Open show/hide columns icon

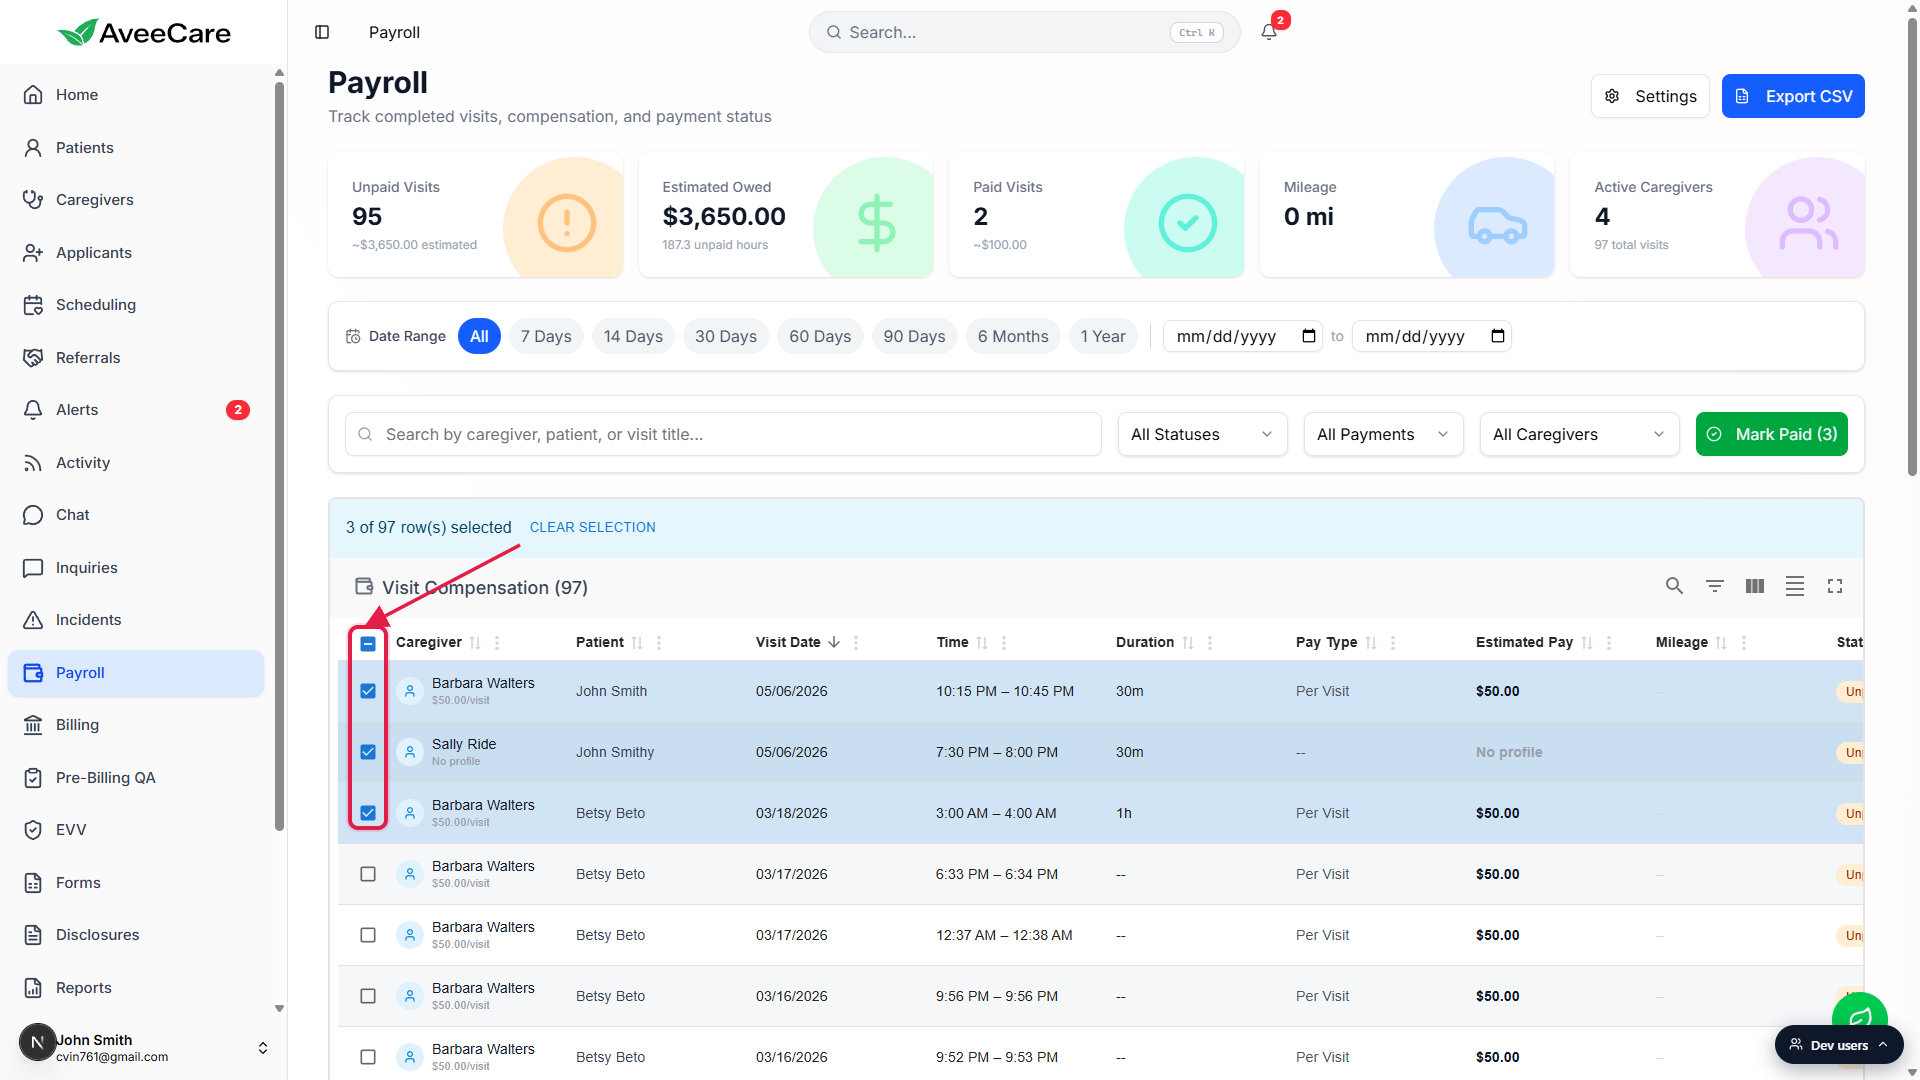pos(1754,586)
